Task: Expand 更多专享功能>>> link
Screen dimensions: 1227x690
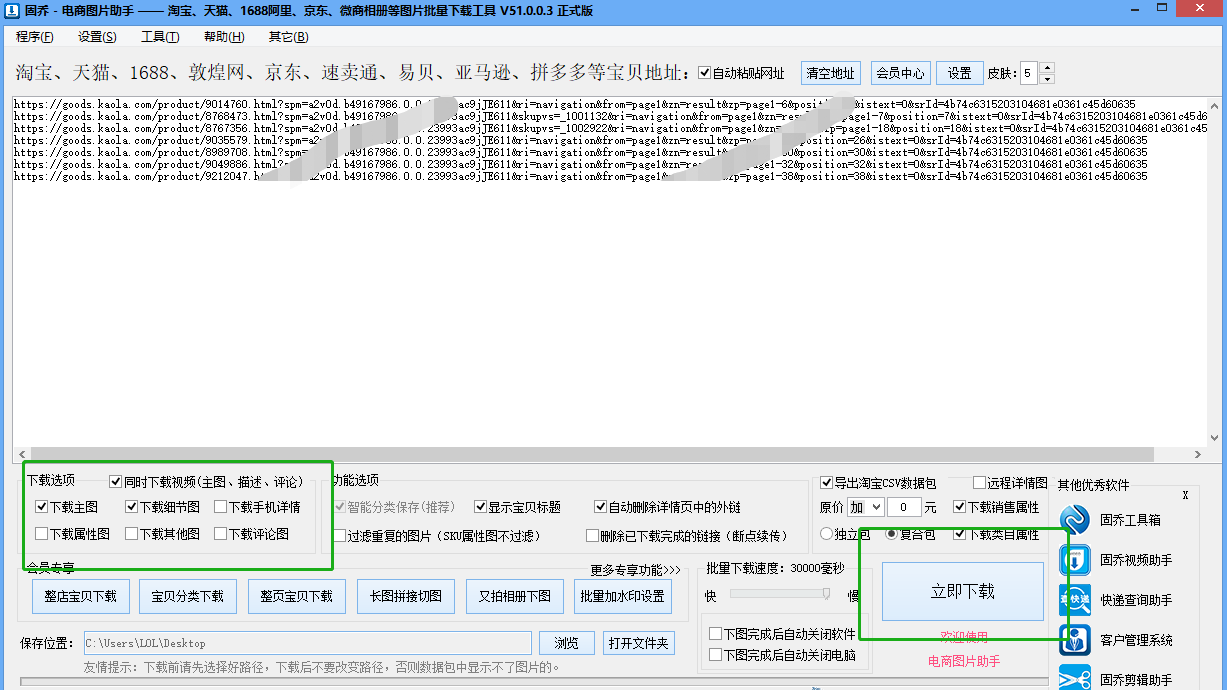Action: 635,570
